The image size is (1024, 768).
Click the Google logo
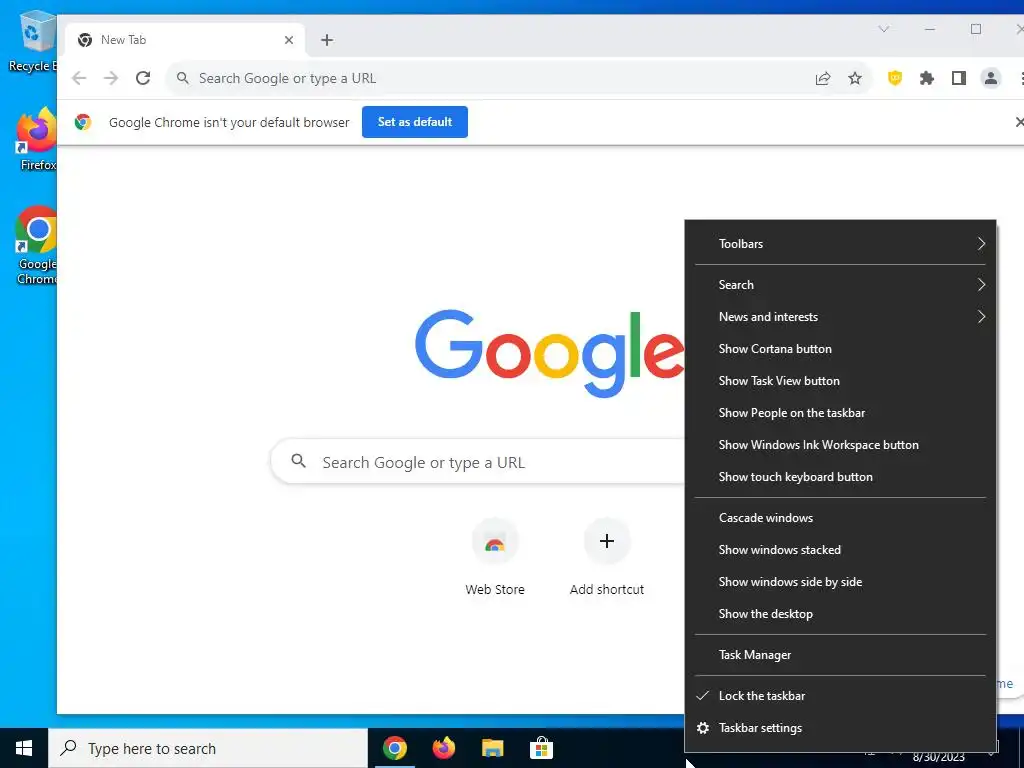(550, 353)
